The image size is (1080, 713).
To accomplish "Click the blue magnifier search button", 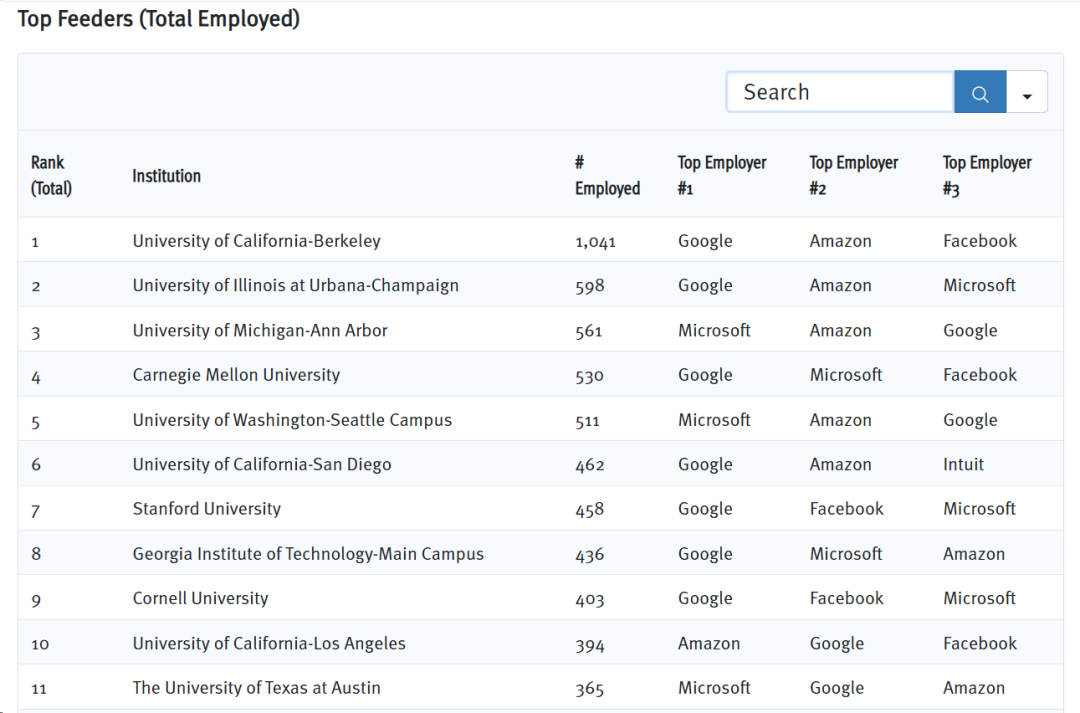I will click(x=979, y=92).
